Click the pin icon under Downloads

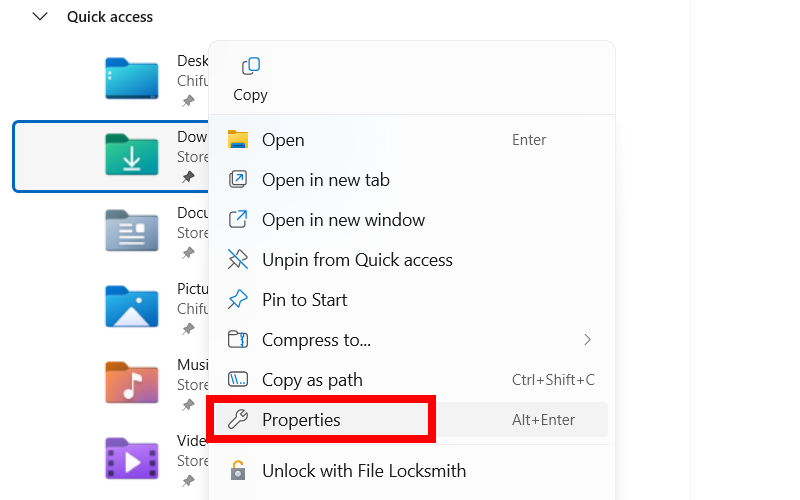188,177
